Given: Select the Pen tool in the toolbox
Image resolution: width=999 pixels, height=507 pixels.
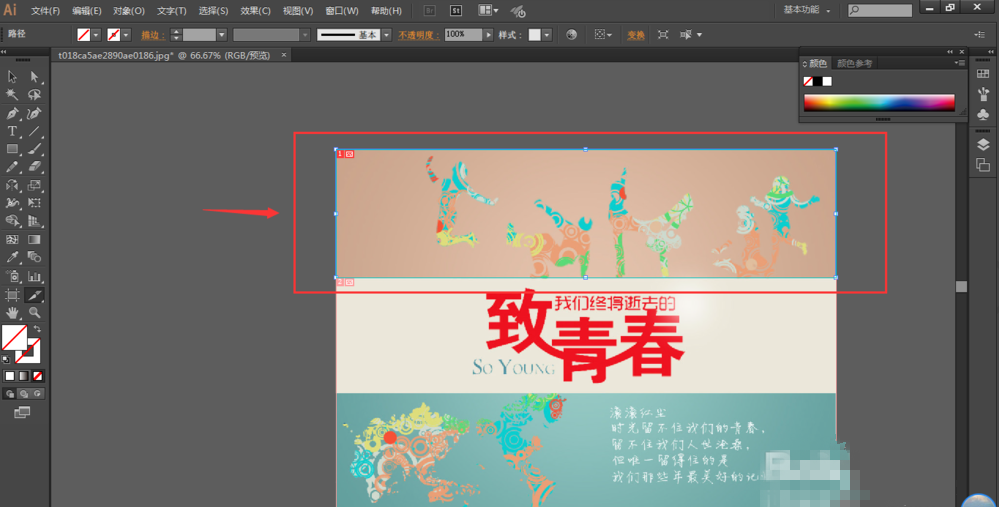Looking at the screenshot, I should pyautogui.click(x=13, y=113).
